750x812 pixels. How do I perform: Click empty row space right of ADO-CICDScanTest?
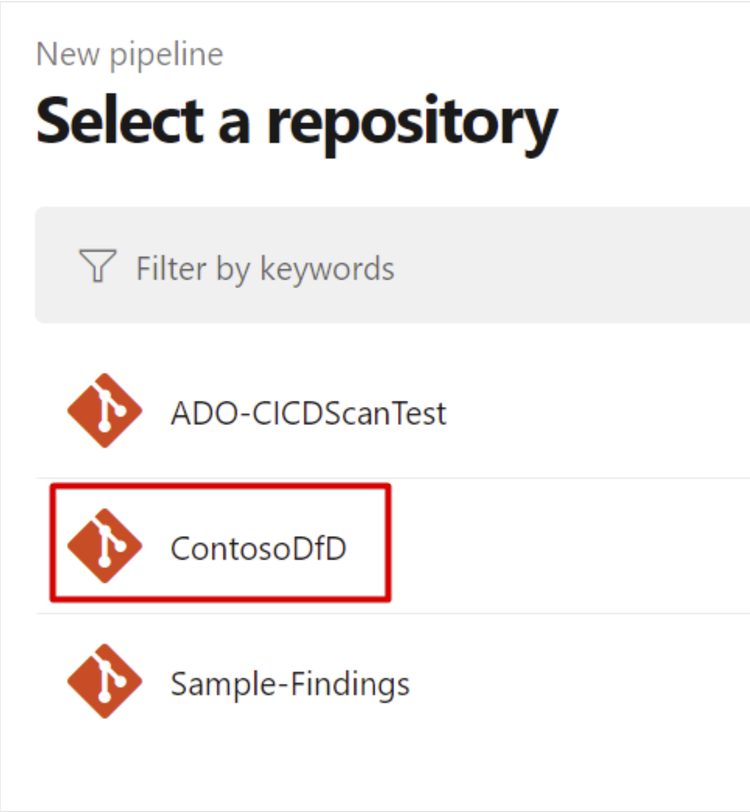596,411
